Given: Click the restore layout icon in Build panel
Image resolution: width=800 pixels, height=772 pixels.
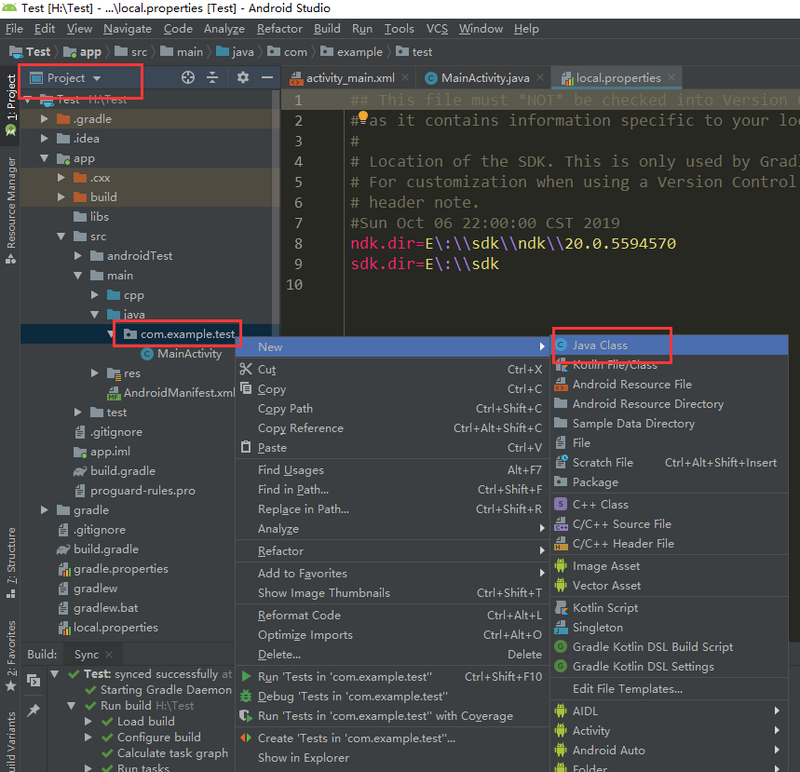Looking at the screenshot, I should [x=33, y=681].
